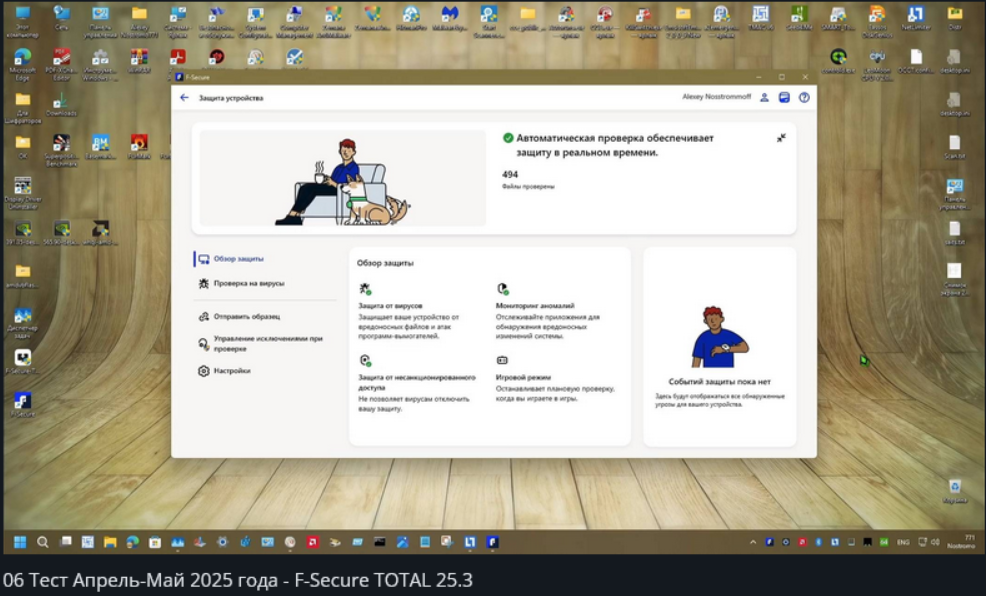The width and height of the screenshot is (986, 596).
Task: Show hidden system tray icons chevron
Action: (753, 542)
